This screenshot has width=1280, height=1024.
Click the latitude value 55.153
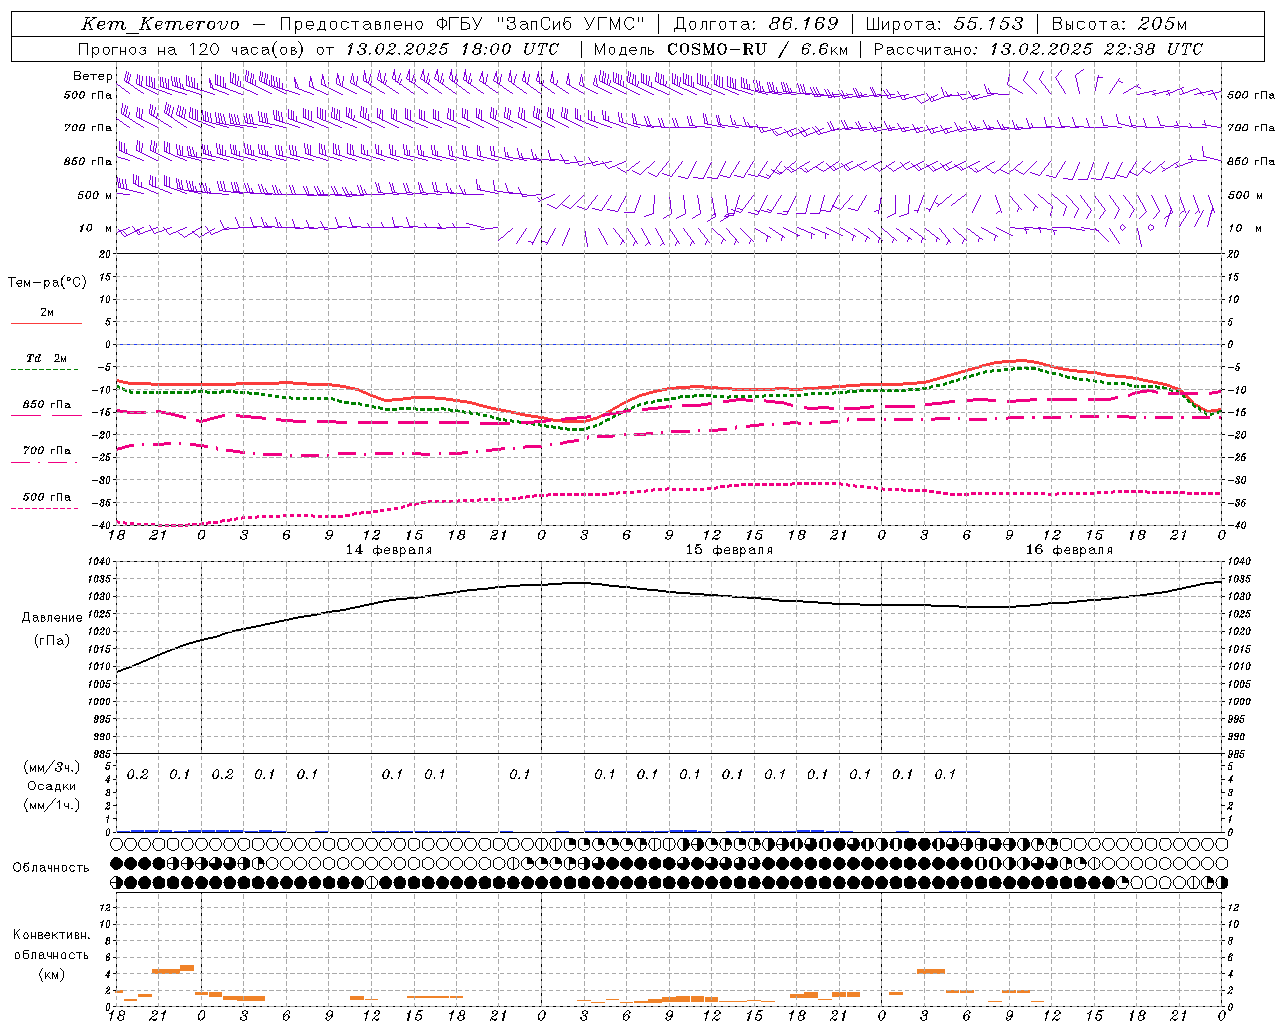pyautogui.click(x=988, y=24)
